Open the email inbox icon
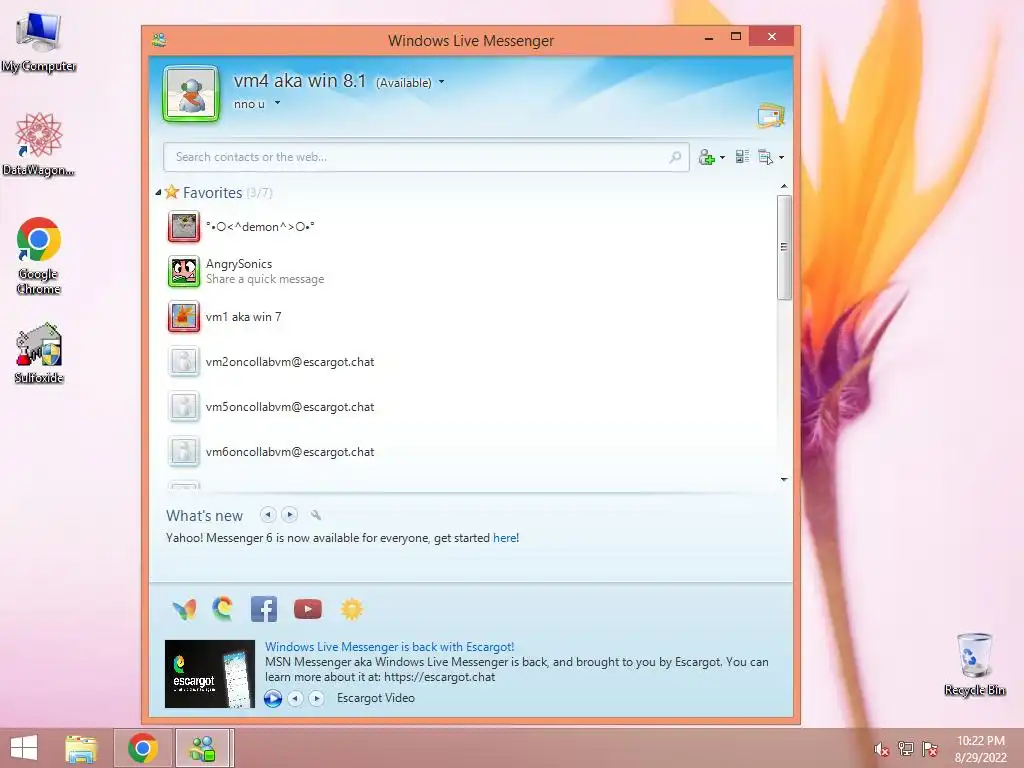1024x768 pixels. click(771, 116)
